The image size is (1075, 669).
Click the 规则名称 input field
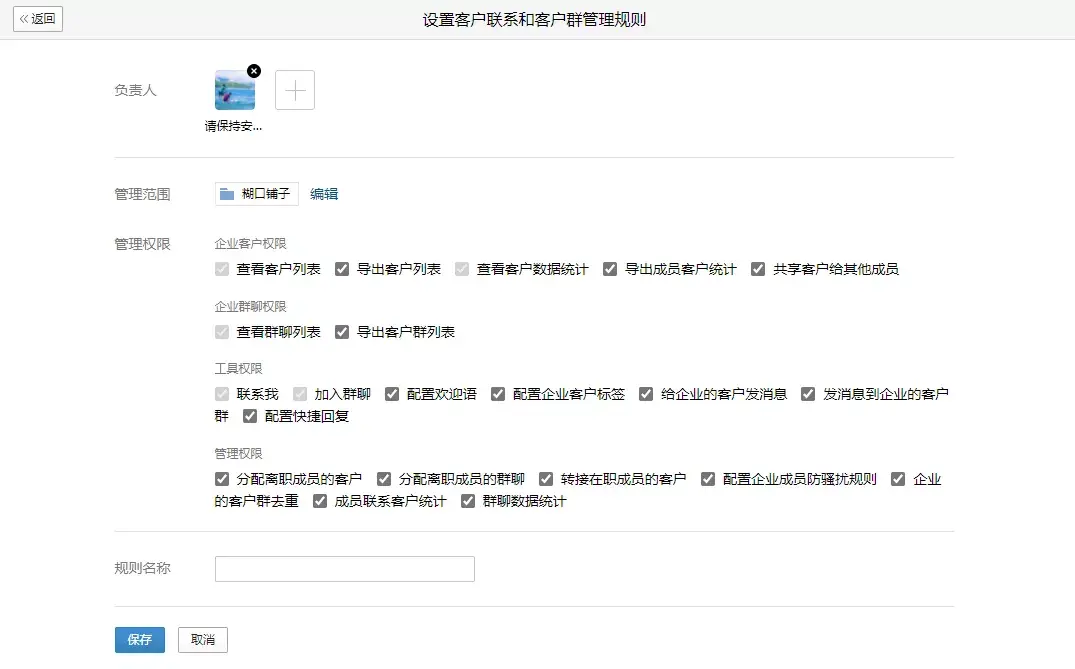coord(344,568)
